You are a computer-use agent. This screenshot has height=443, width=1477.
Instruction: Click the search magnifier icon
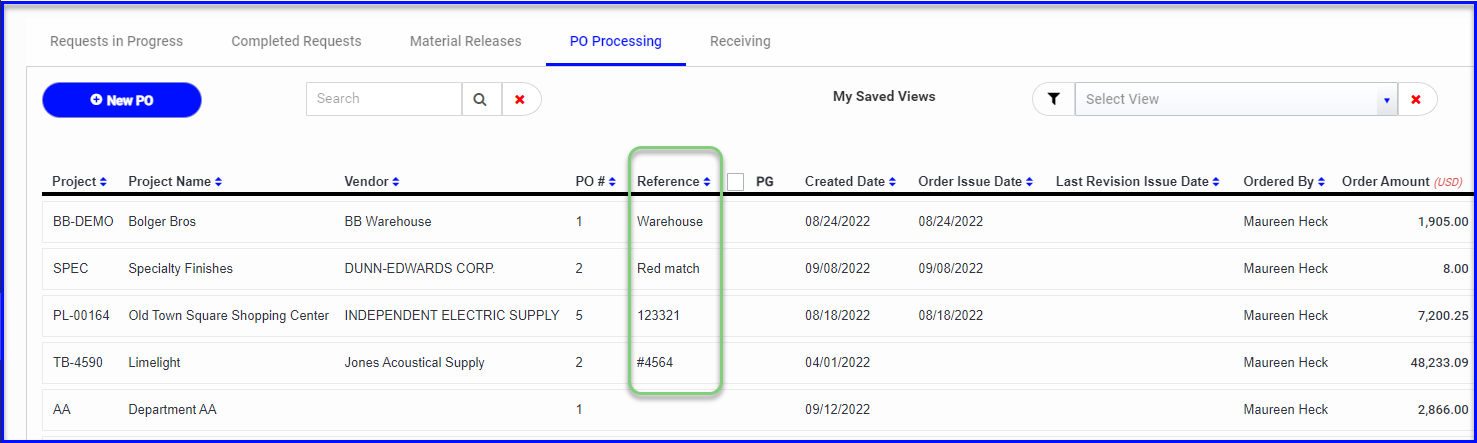(x=480, y=99)
